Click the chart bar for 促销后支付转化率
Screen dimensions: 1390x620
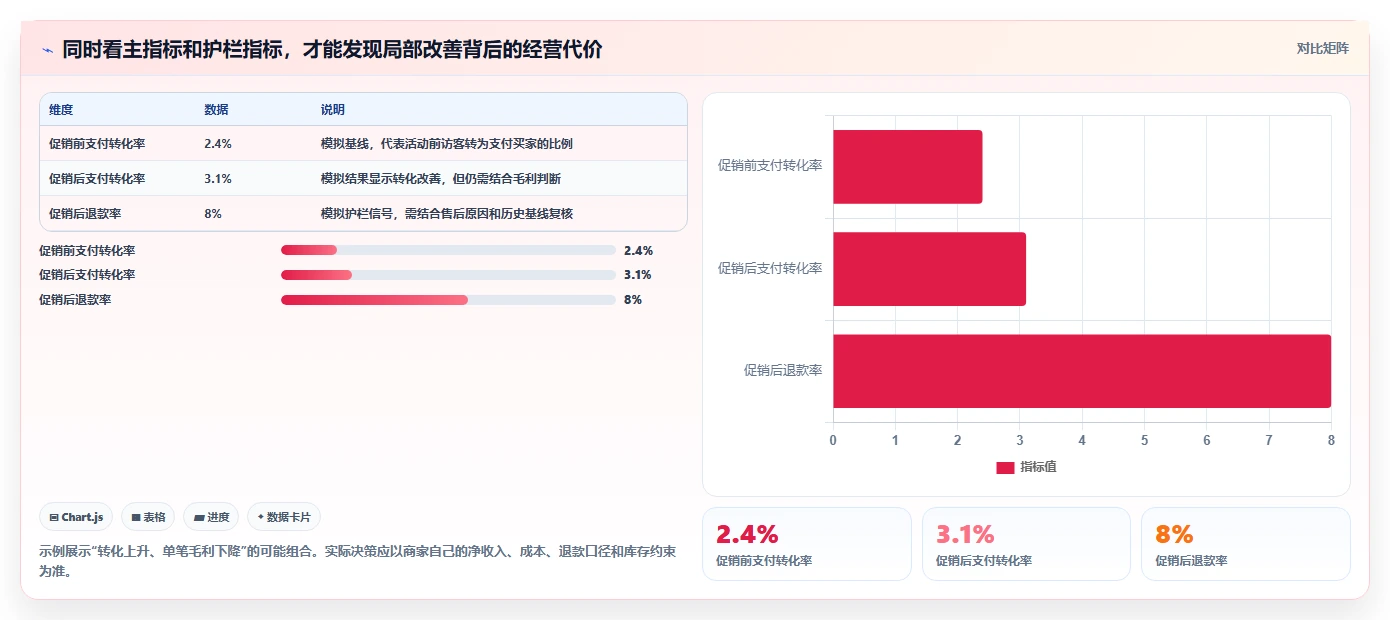(x=929, y=269)
